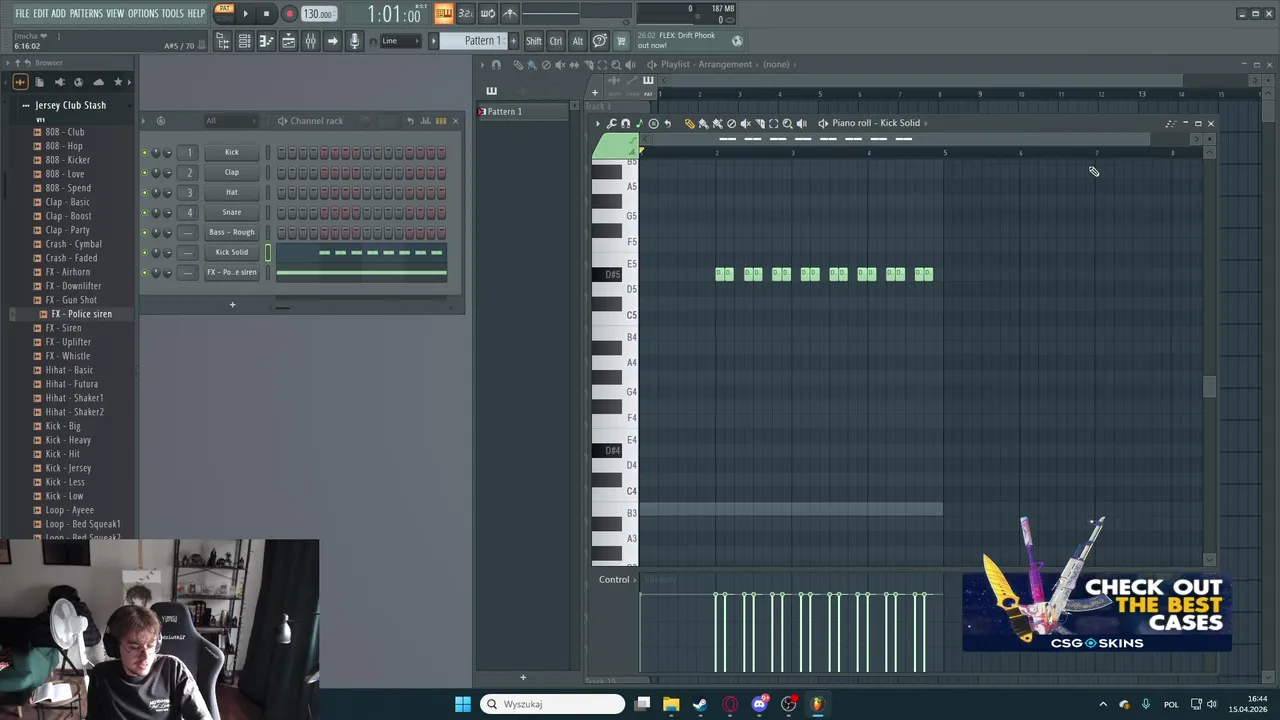Screen dimensions: 1280x720
Task: Open the PATTERNS menu
Action: click(x=86, y=13)
